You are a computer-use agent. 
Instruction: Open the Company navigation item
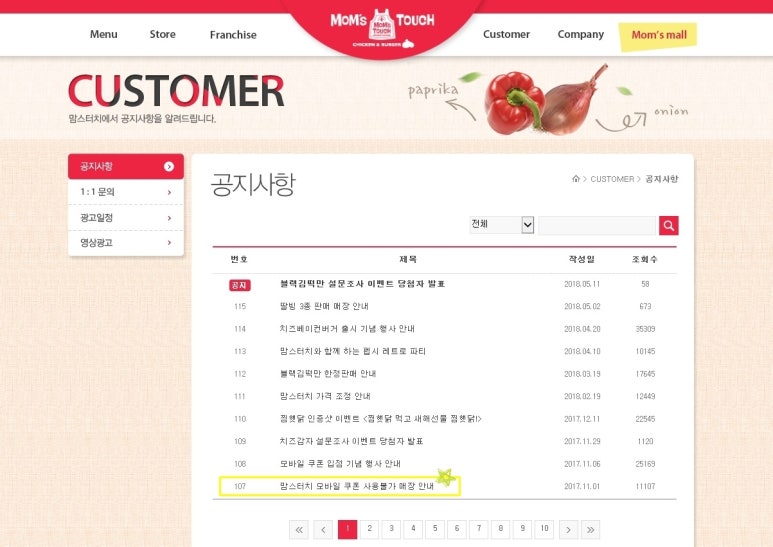click(x=580, y=34)
